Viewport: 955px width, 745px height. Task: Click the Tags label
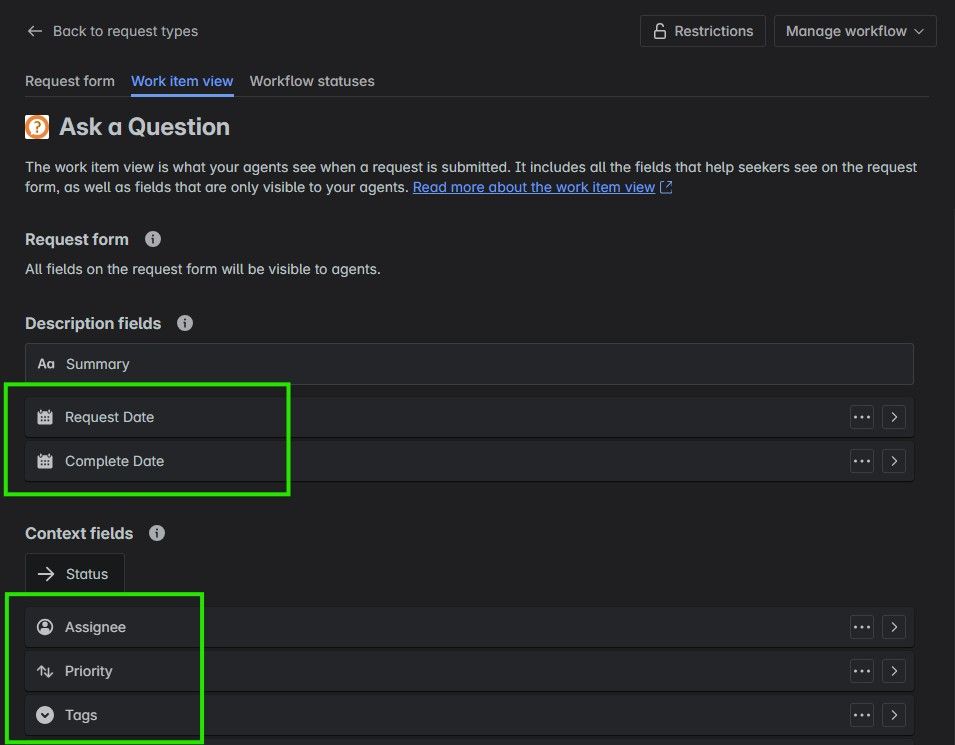[x=81, y=715]
